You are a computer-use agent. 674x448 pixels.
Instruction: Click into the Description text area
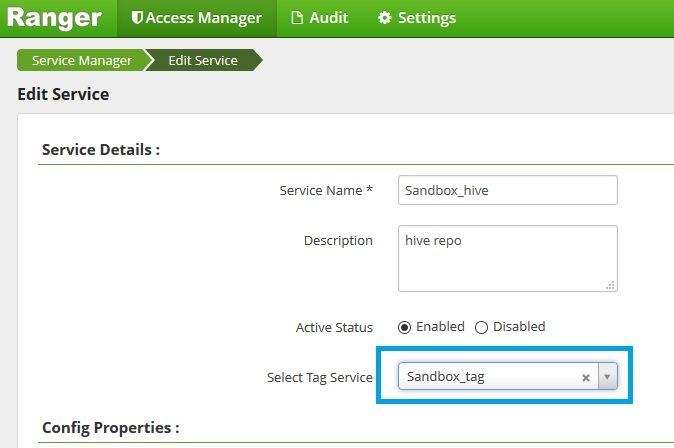click(x=508, y=258)
